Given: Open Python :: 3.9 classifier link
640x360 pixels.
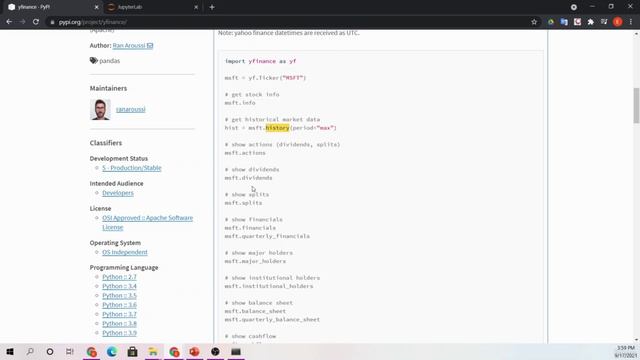Looking at the screenshot, I should [119, 333].
